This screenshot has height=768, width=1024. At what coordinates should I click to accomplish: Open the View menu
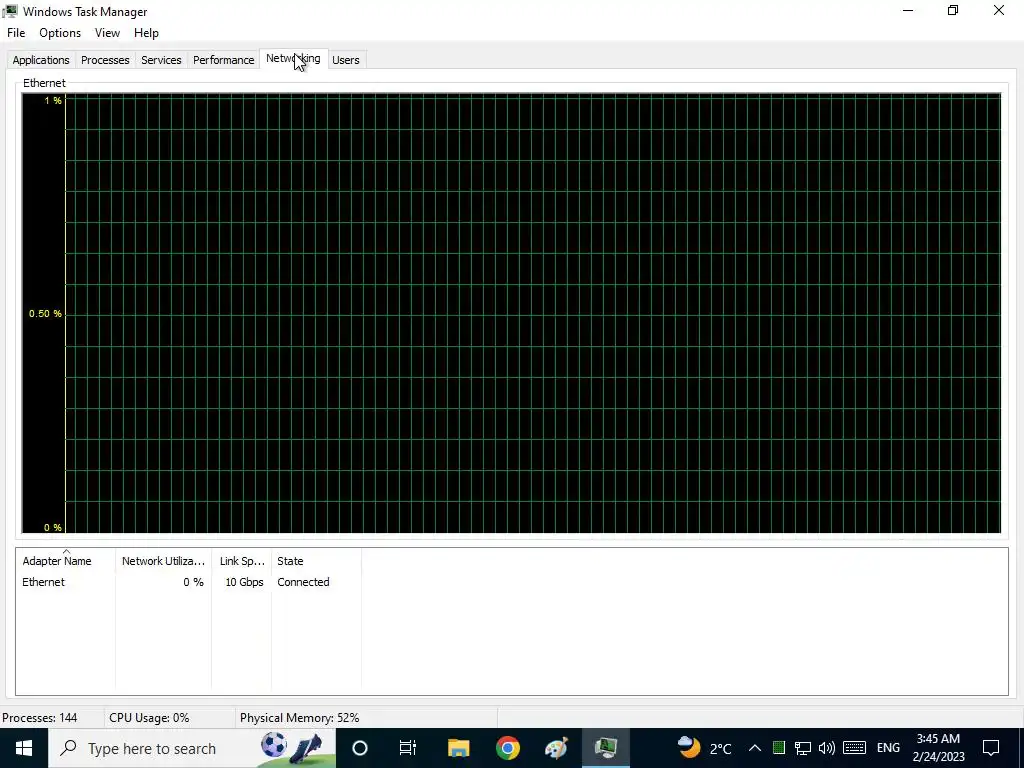[107, 33]
